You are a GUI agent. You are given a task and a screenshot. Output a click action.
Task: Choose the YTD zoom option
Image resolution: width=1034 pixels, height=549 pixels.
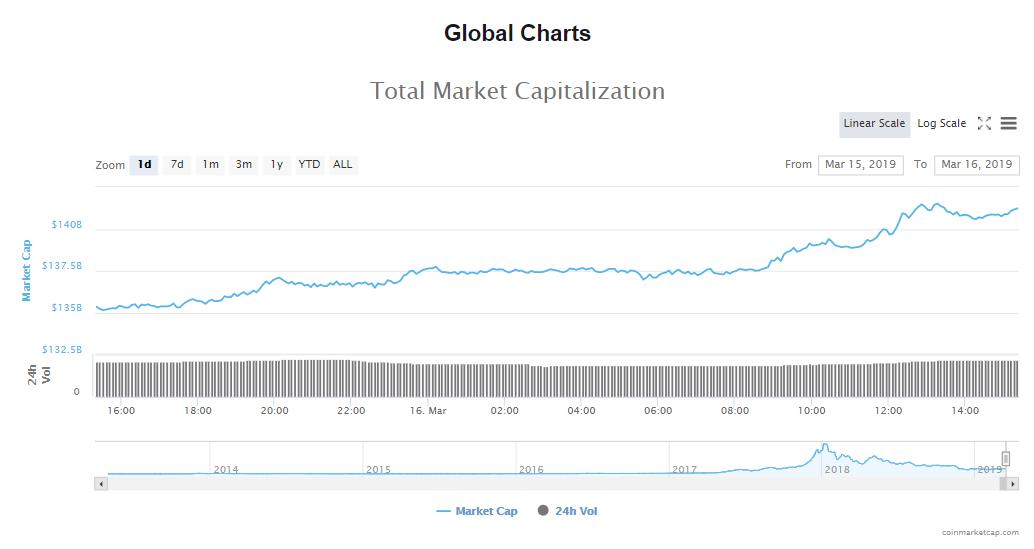pyautogui.click(x=309, y=165)
